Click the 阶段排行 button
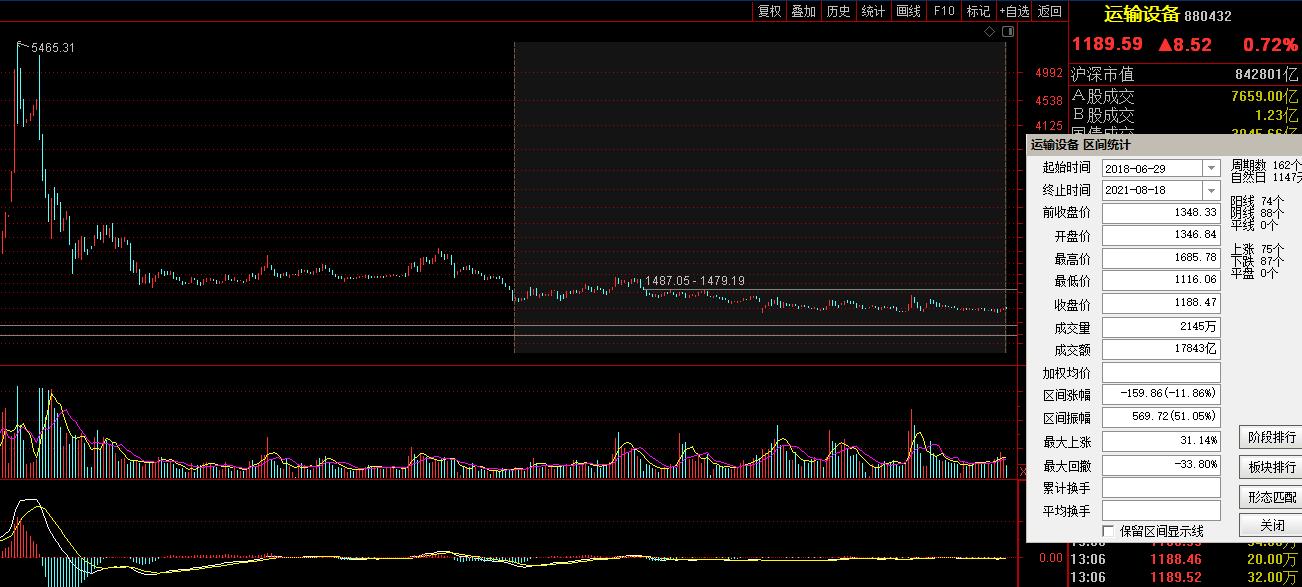The height and width of the screenshot is (587, 1302). click(x=1271, y=437)
